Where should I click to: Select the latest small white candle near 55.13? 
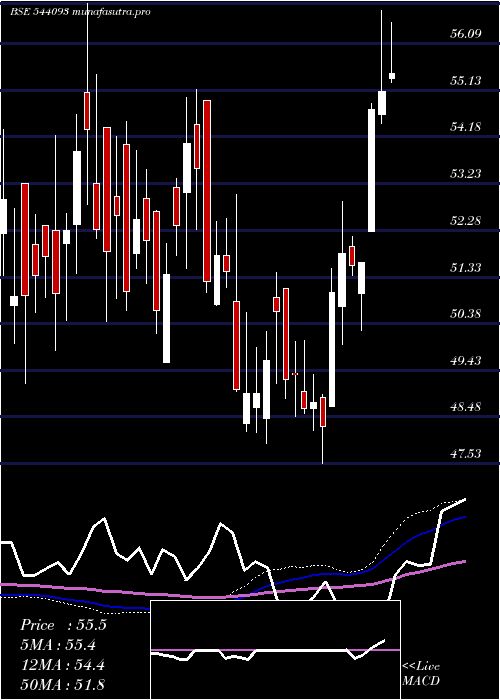[x=392, y=76]
